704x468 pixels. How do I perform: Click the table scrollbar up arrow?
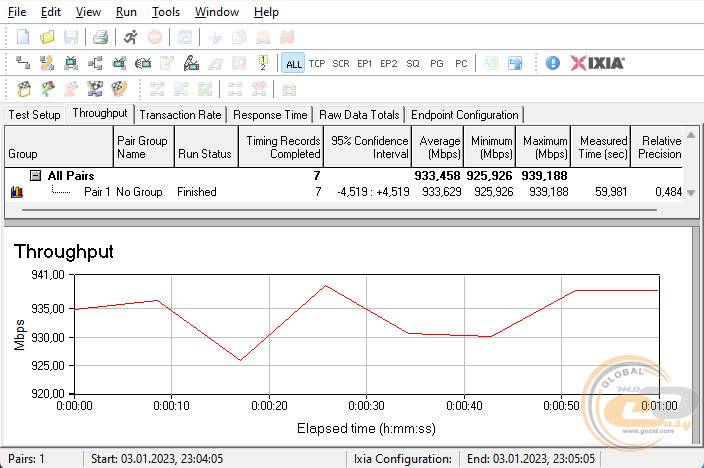point(691,135)
